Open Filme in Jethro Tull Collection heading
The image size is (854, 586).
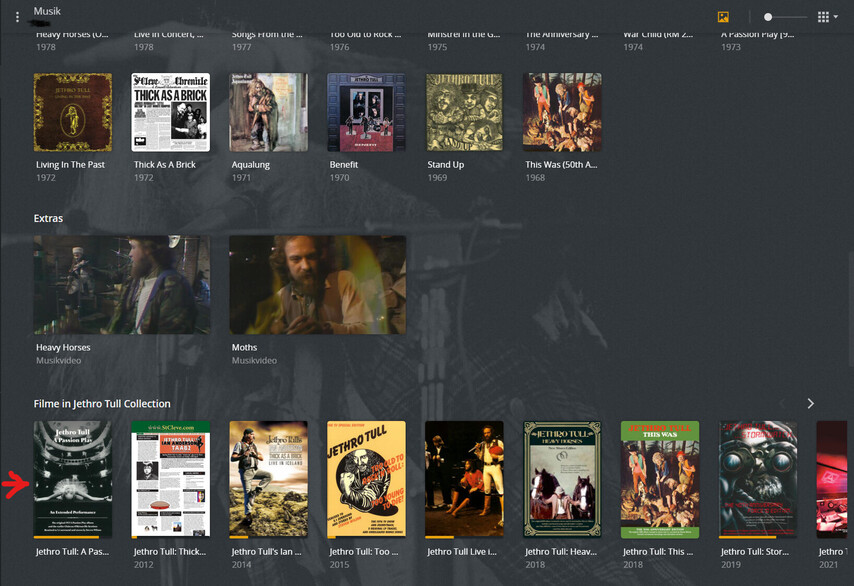(102, 404)
